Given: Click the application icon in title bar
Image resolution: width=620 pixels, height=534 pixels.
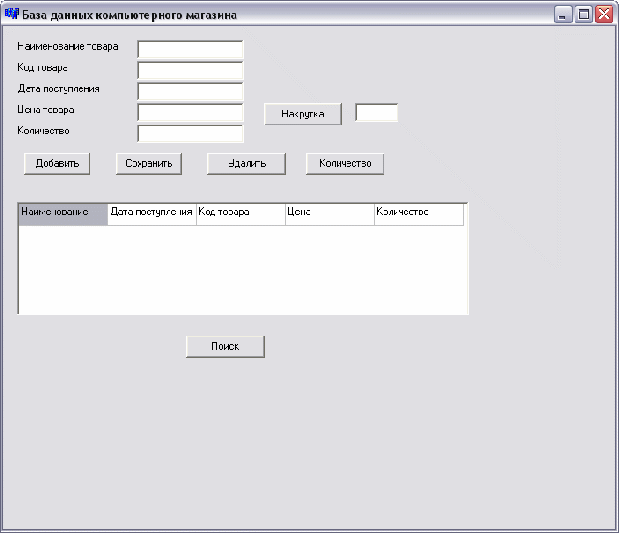Looking at the screenshot, I should coord(11,14).
